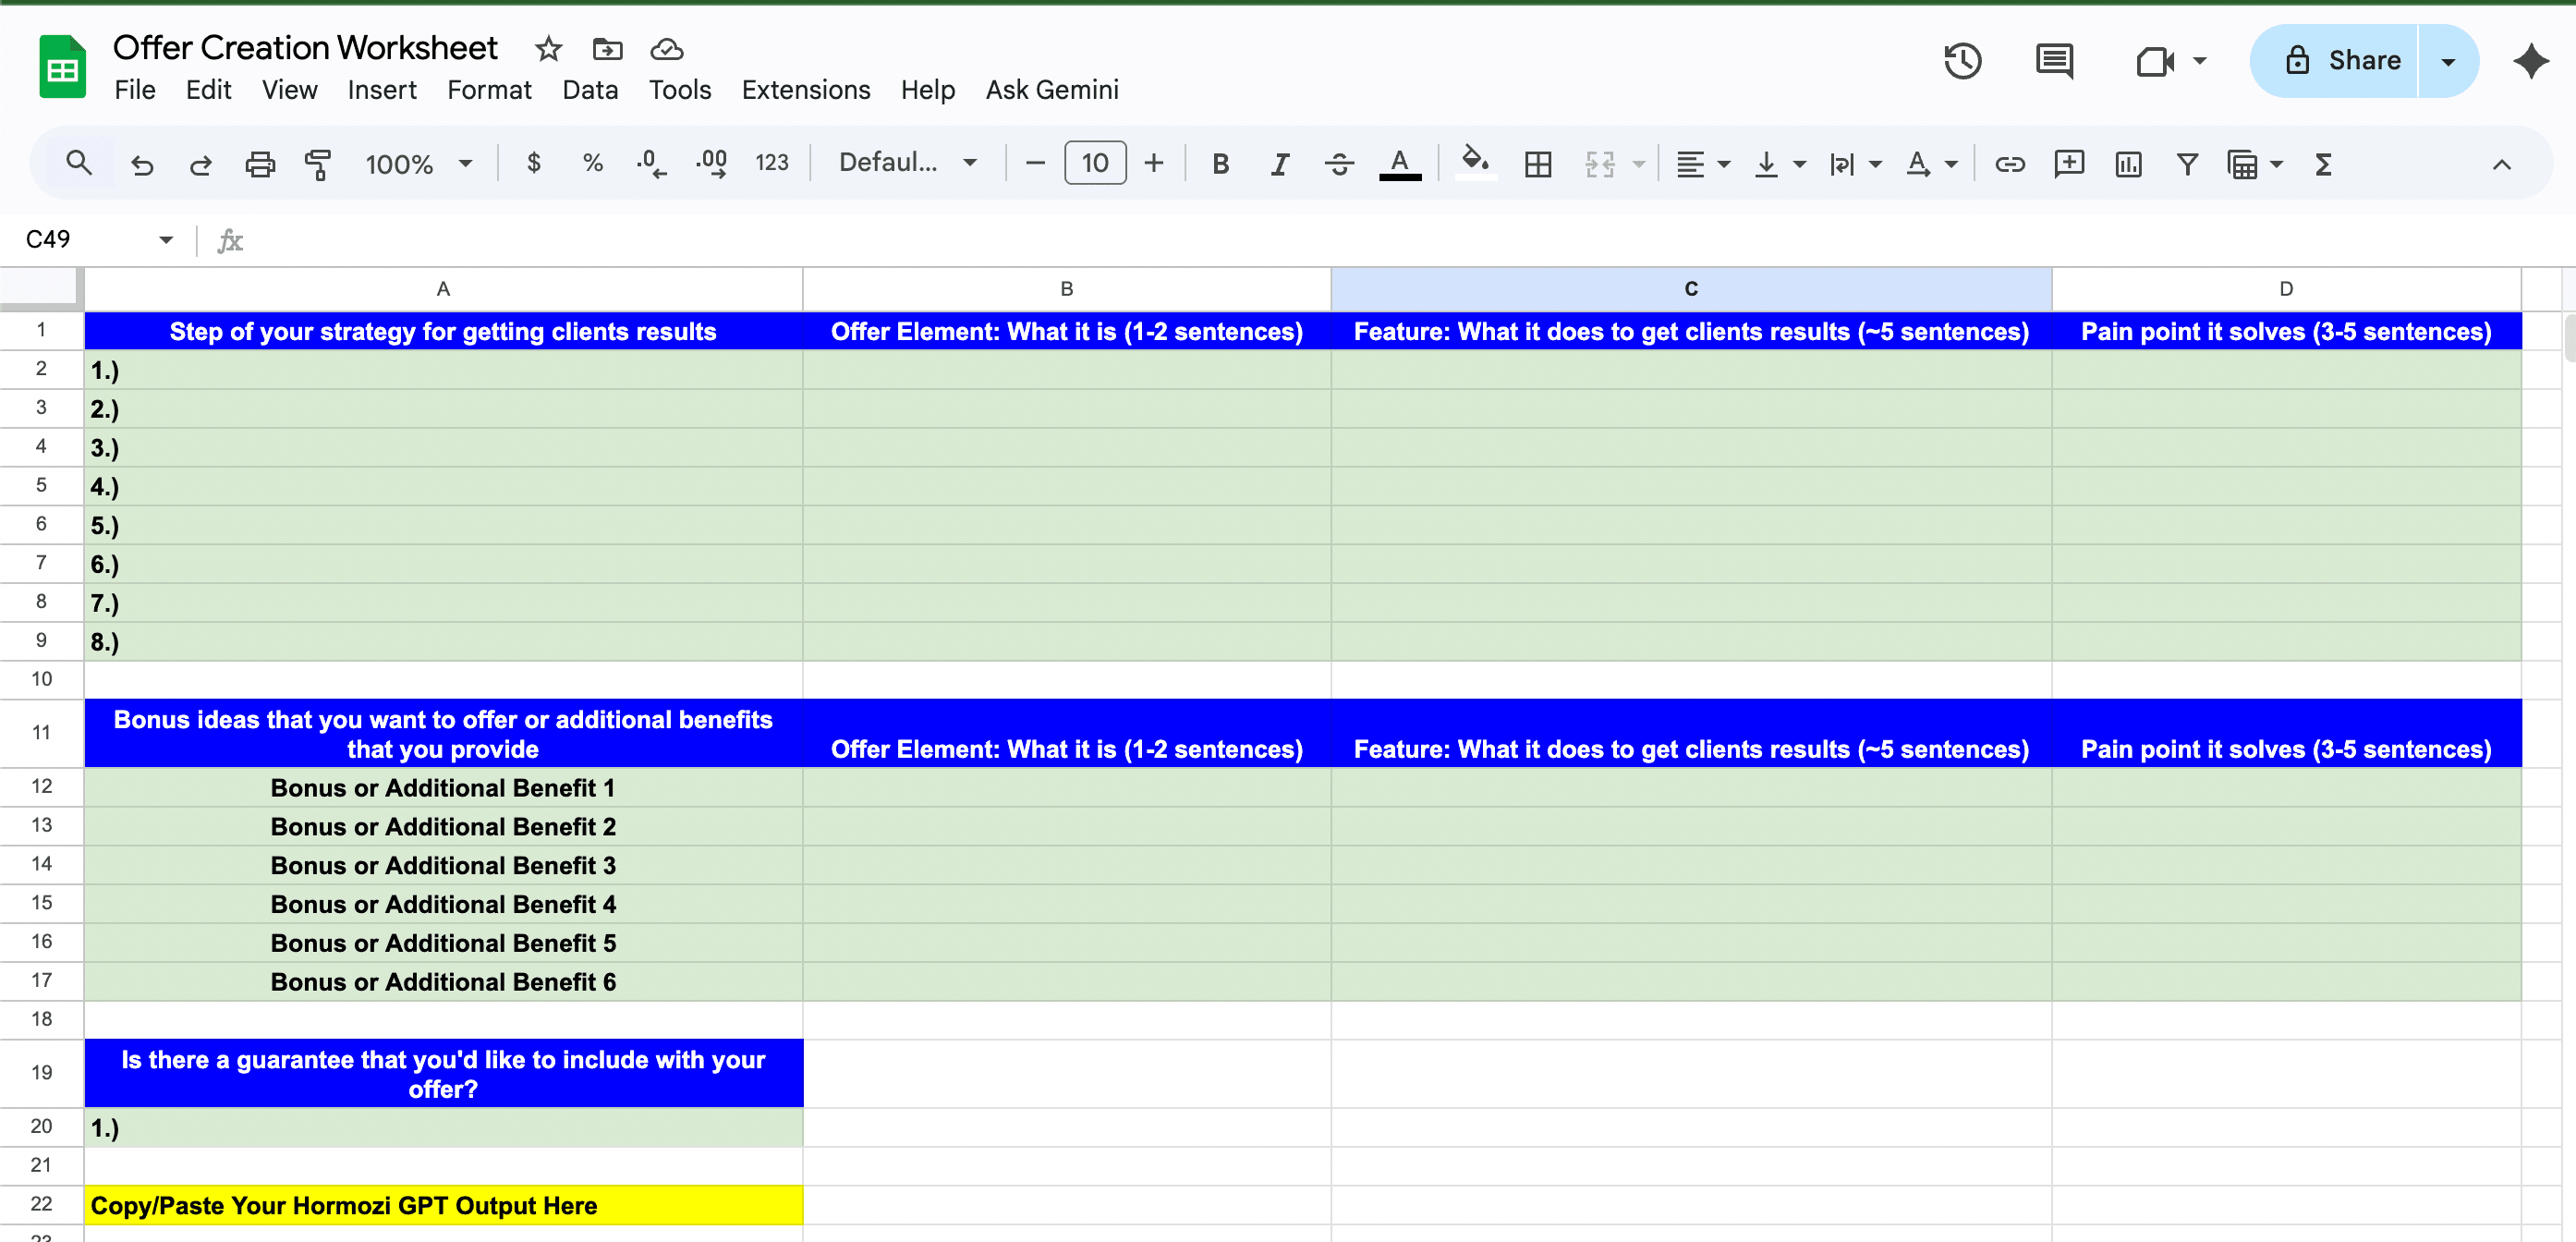The image size is (2576, 1242).
Task: Open the fill color picker
Action: 1474,162
